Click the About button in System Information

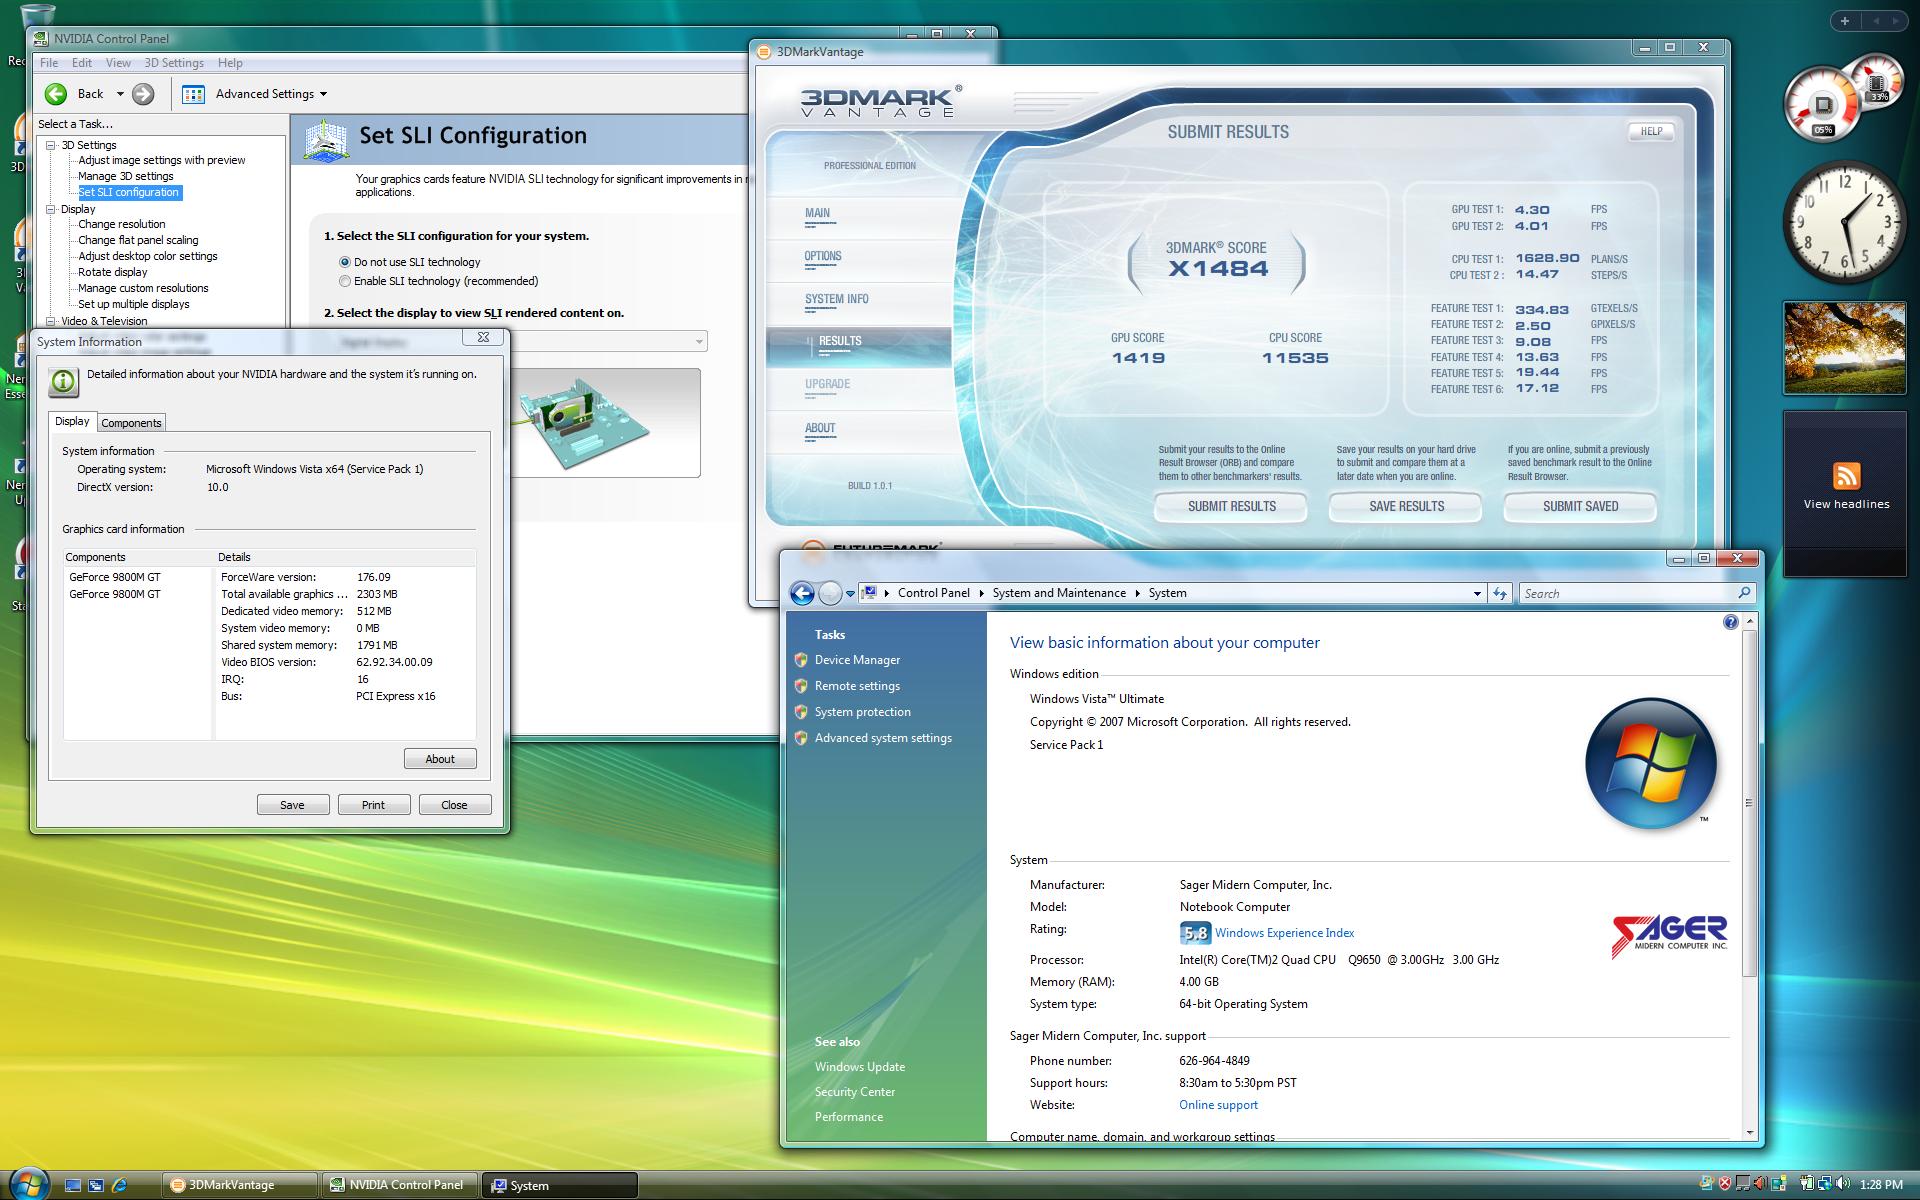(440, 759)
